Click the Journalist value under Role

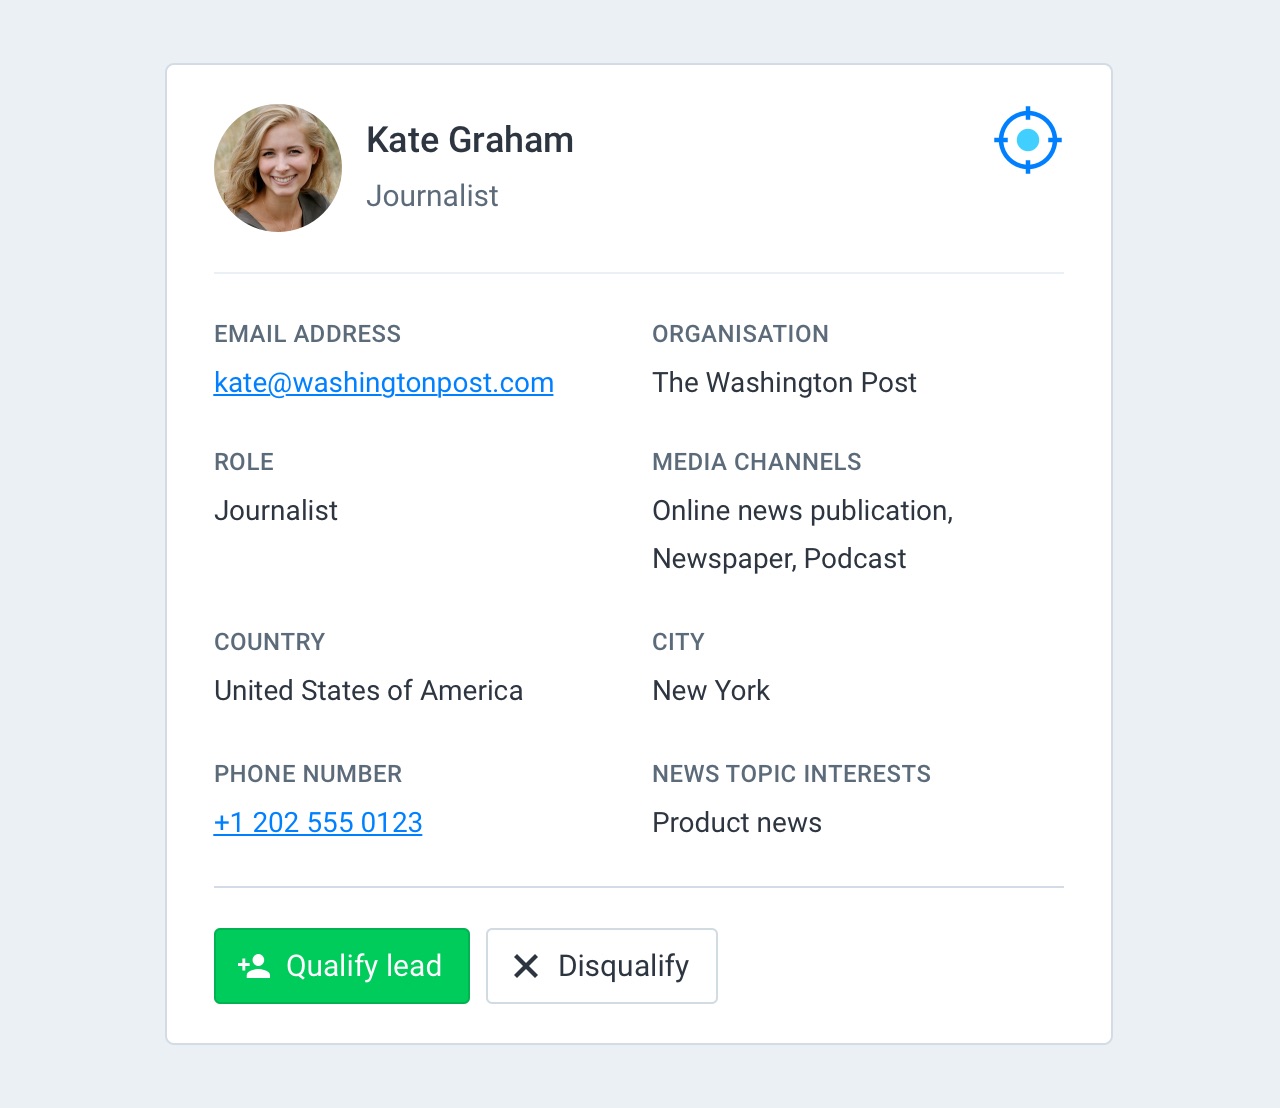276,511
